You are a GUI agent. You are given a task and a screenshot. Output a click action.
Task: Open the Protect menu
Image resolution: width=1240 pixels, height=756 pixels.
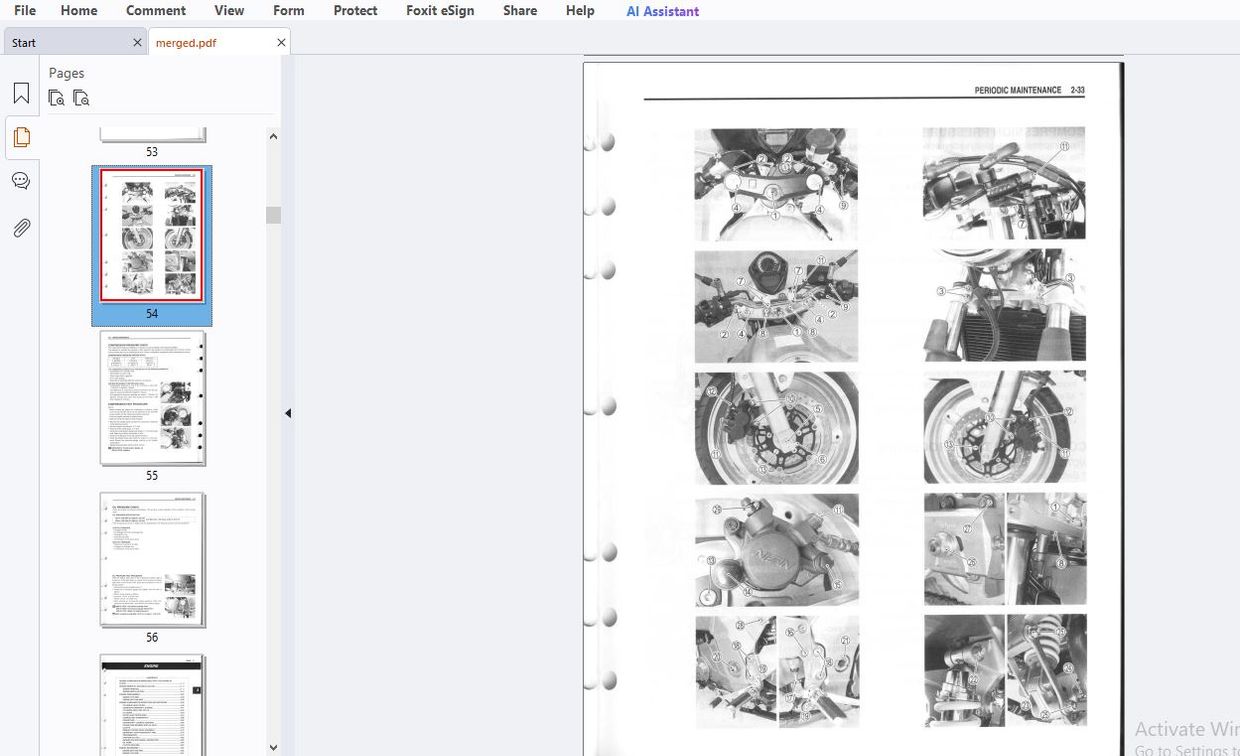(x=355, y=11)
